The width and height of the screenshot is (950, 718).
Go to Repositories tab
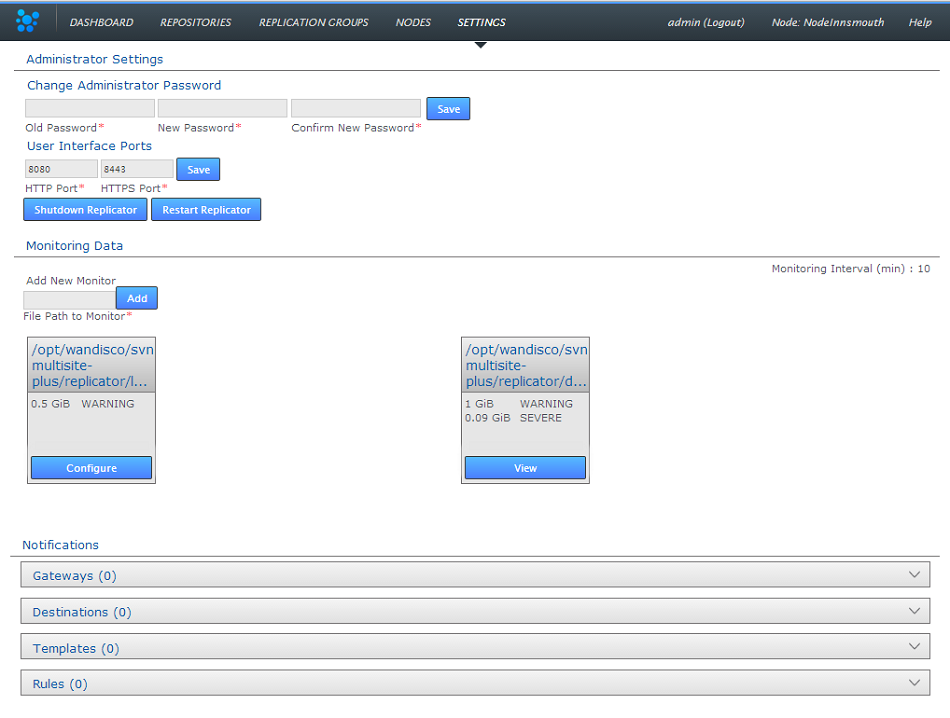195,22
